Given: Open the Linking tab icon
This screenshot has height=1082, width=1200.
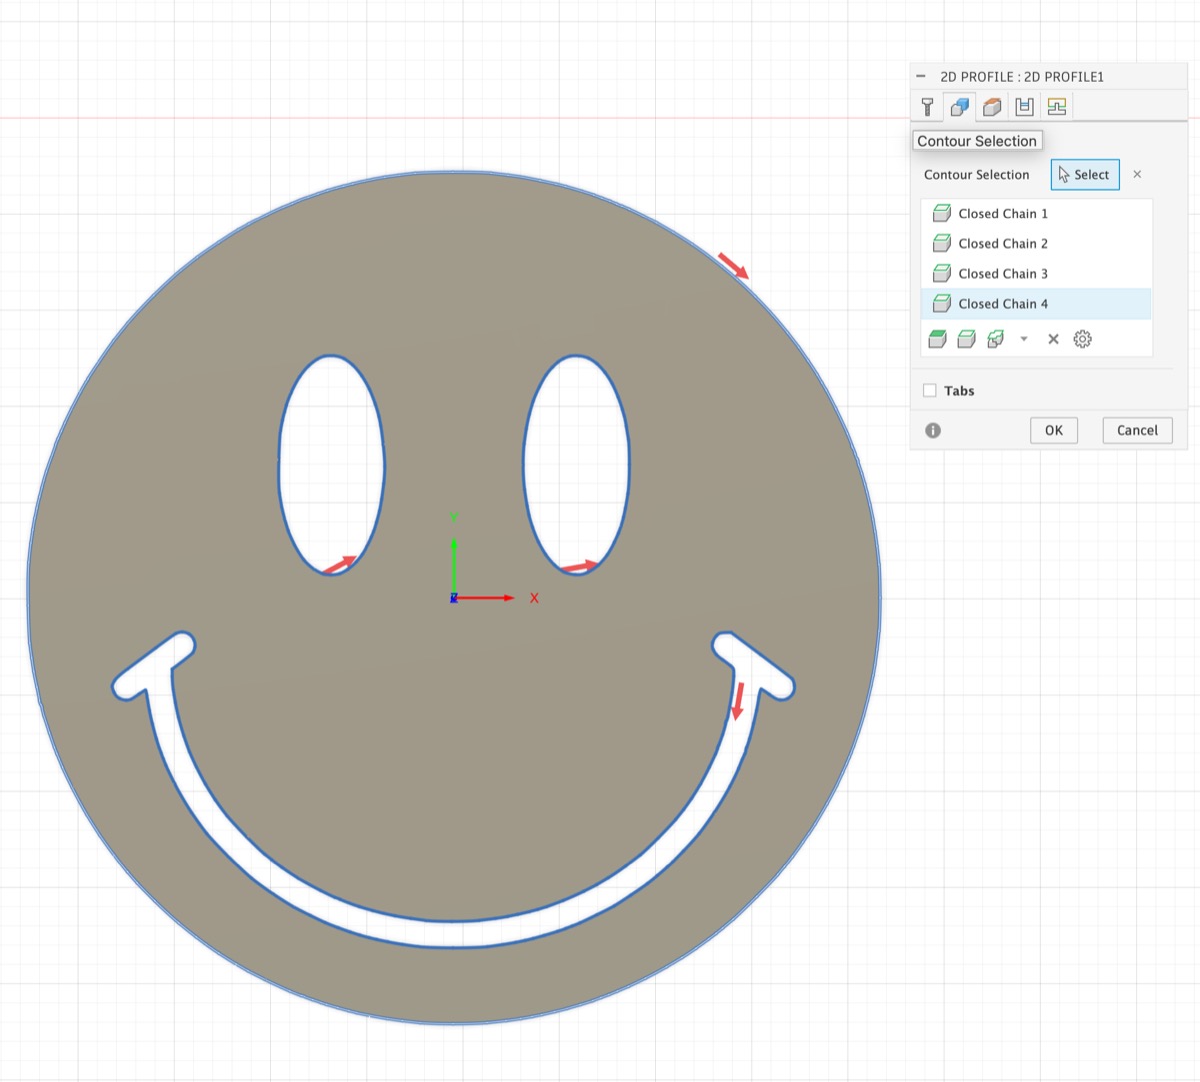Looking at the screenshot, I should (x=1057, y=107).
